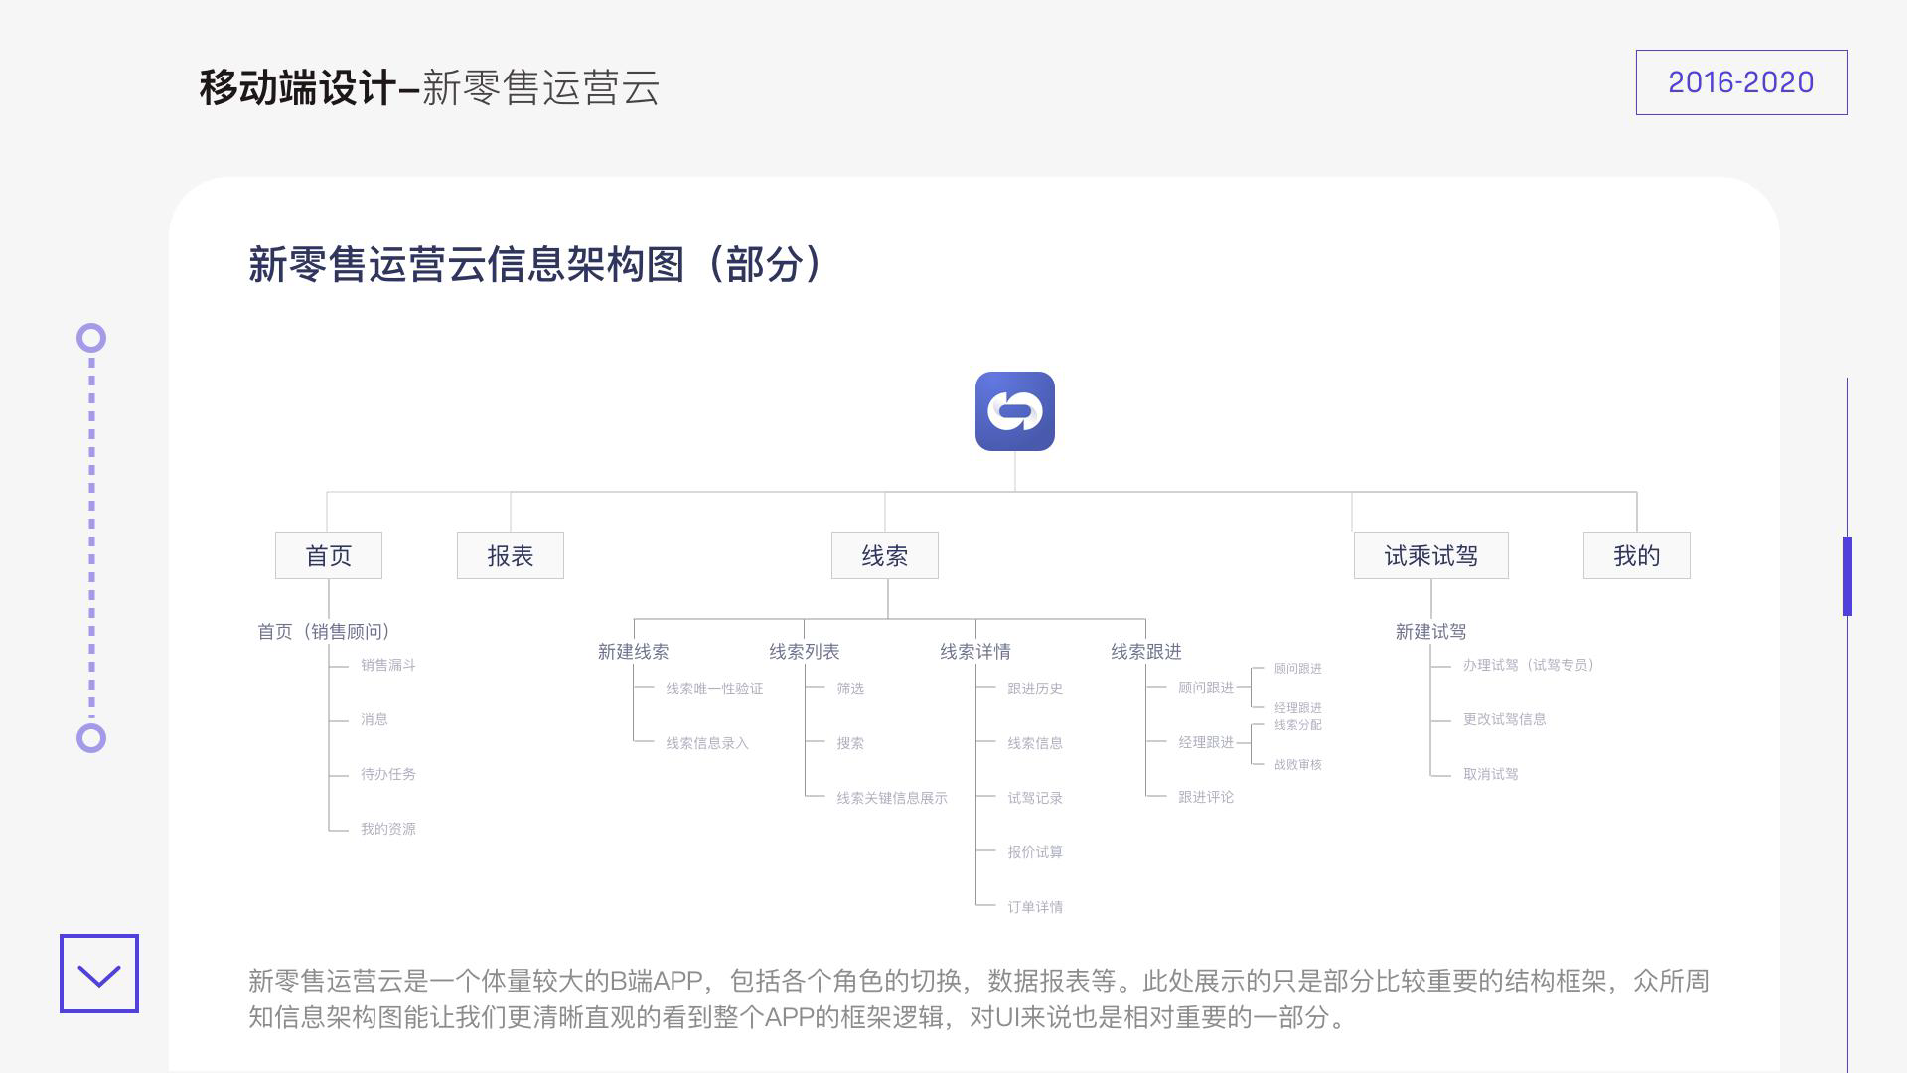The height and width of the screenshot is (1073, 1907).
Task: Click 新零售运营云信息架构图（部分）heading
Action: [x=536, y=265]
